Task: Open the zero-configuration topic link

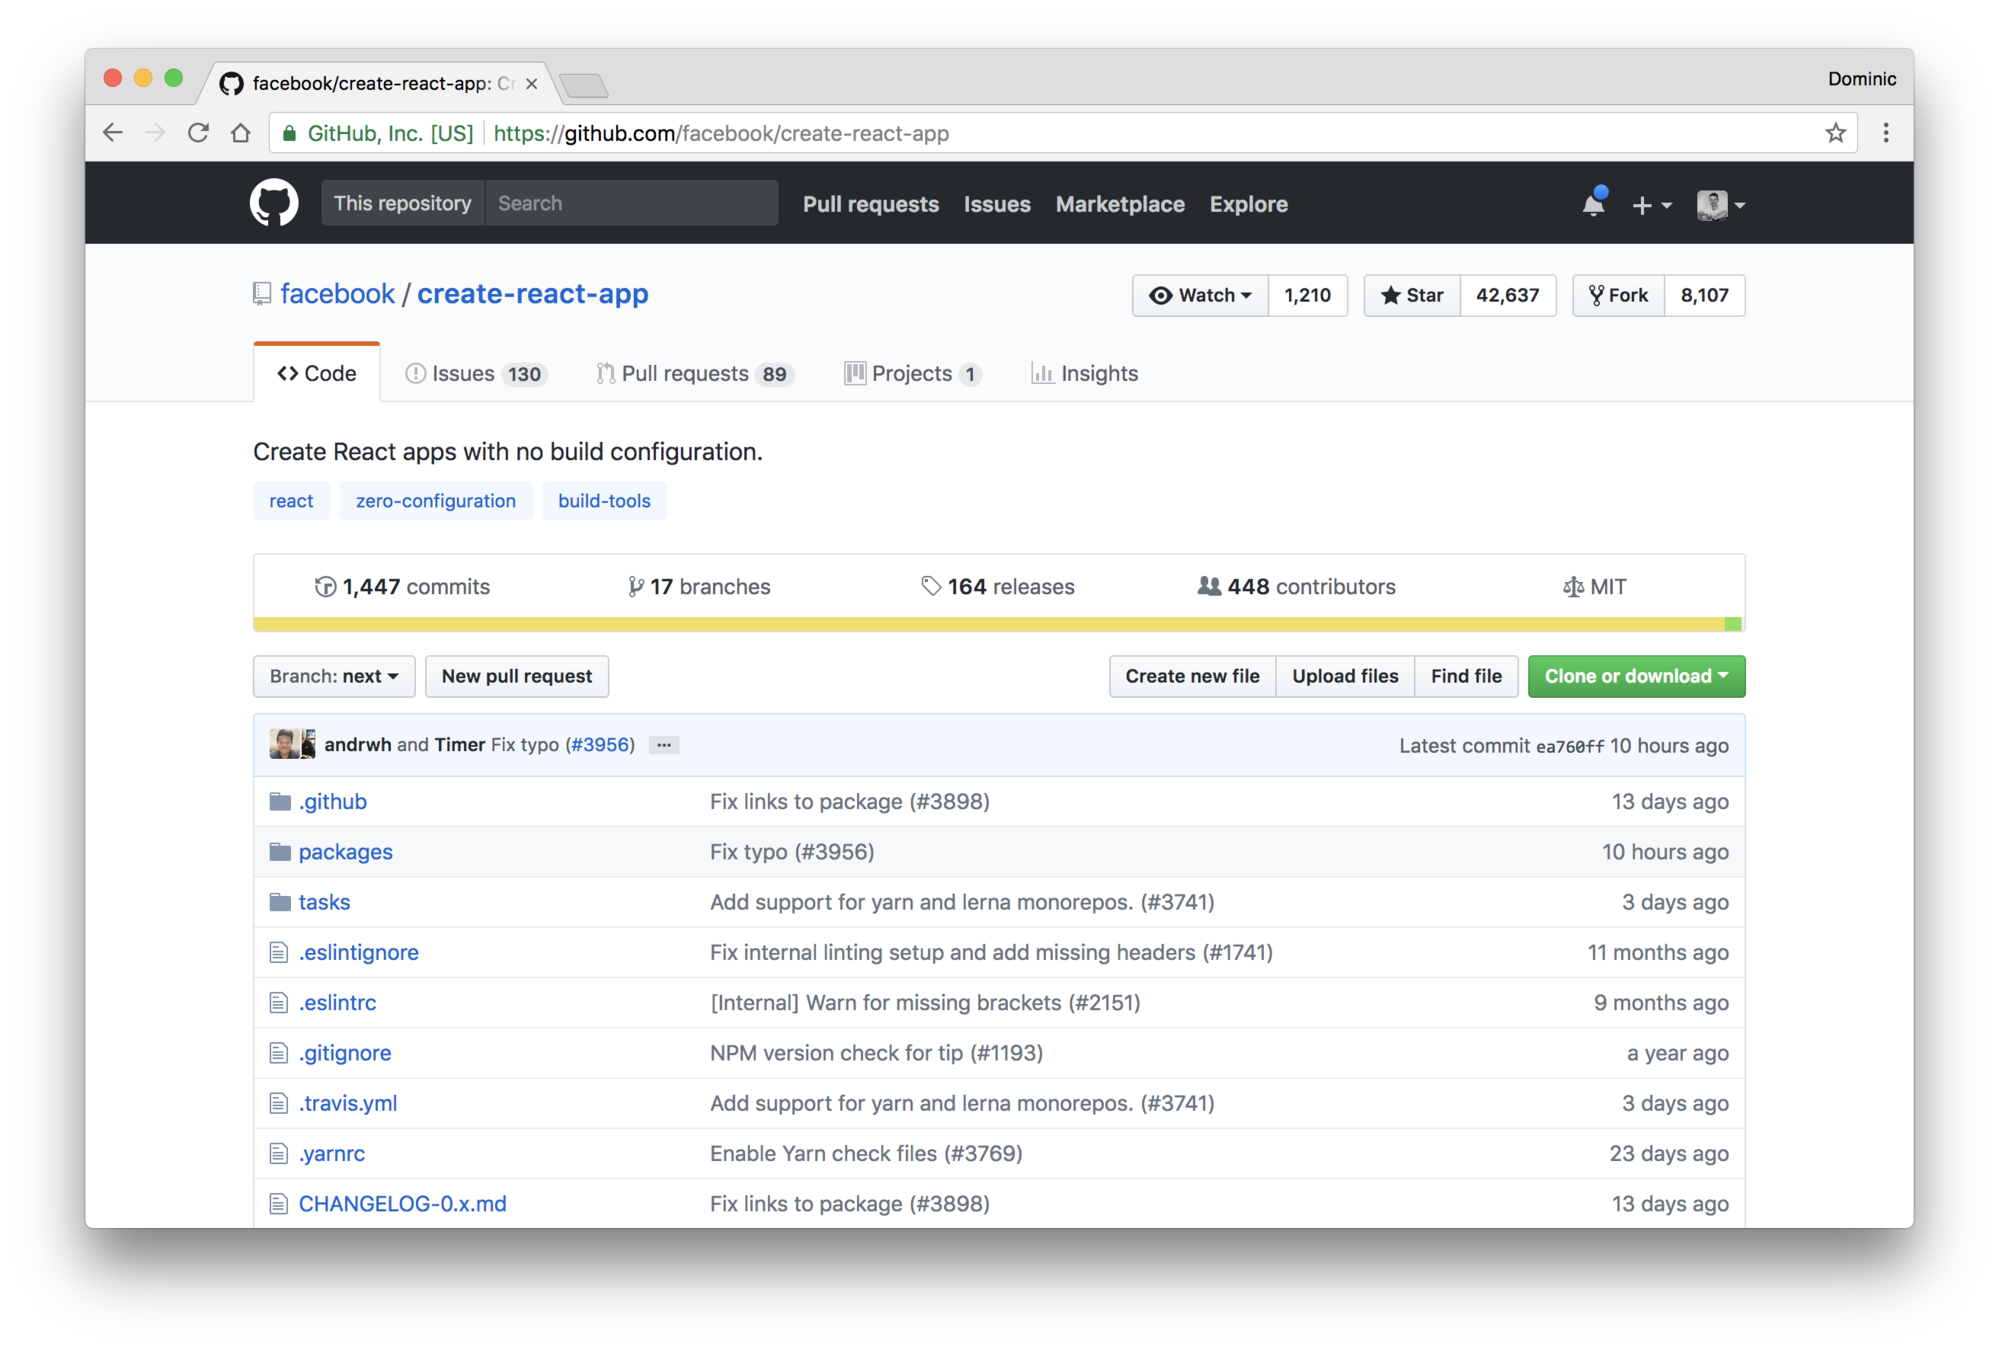Action: click(436, 500)
